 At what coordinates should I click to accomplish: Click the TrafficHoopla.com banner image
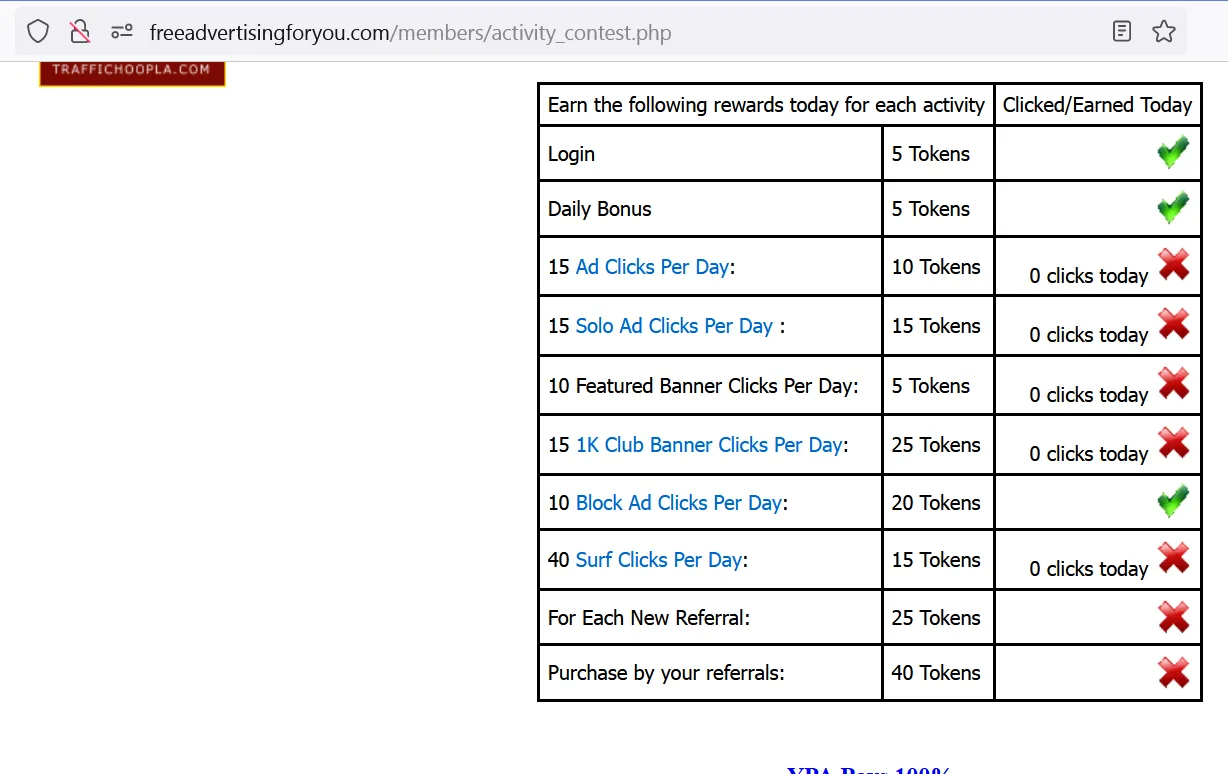[132, 73]
